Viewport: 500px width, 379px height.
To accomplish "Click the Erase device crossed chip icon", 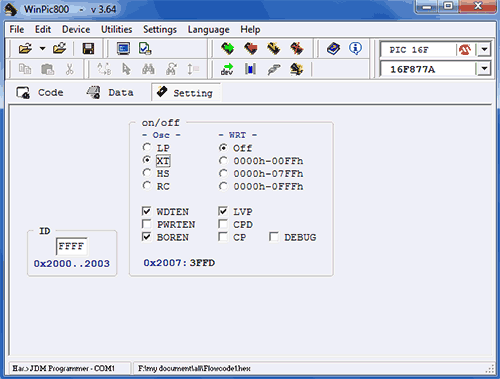I will 297,49.
